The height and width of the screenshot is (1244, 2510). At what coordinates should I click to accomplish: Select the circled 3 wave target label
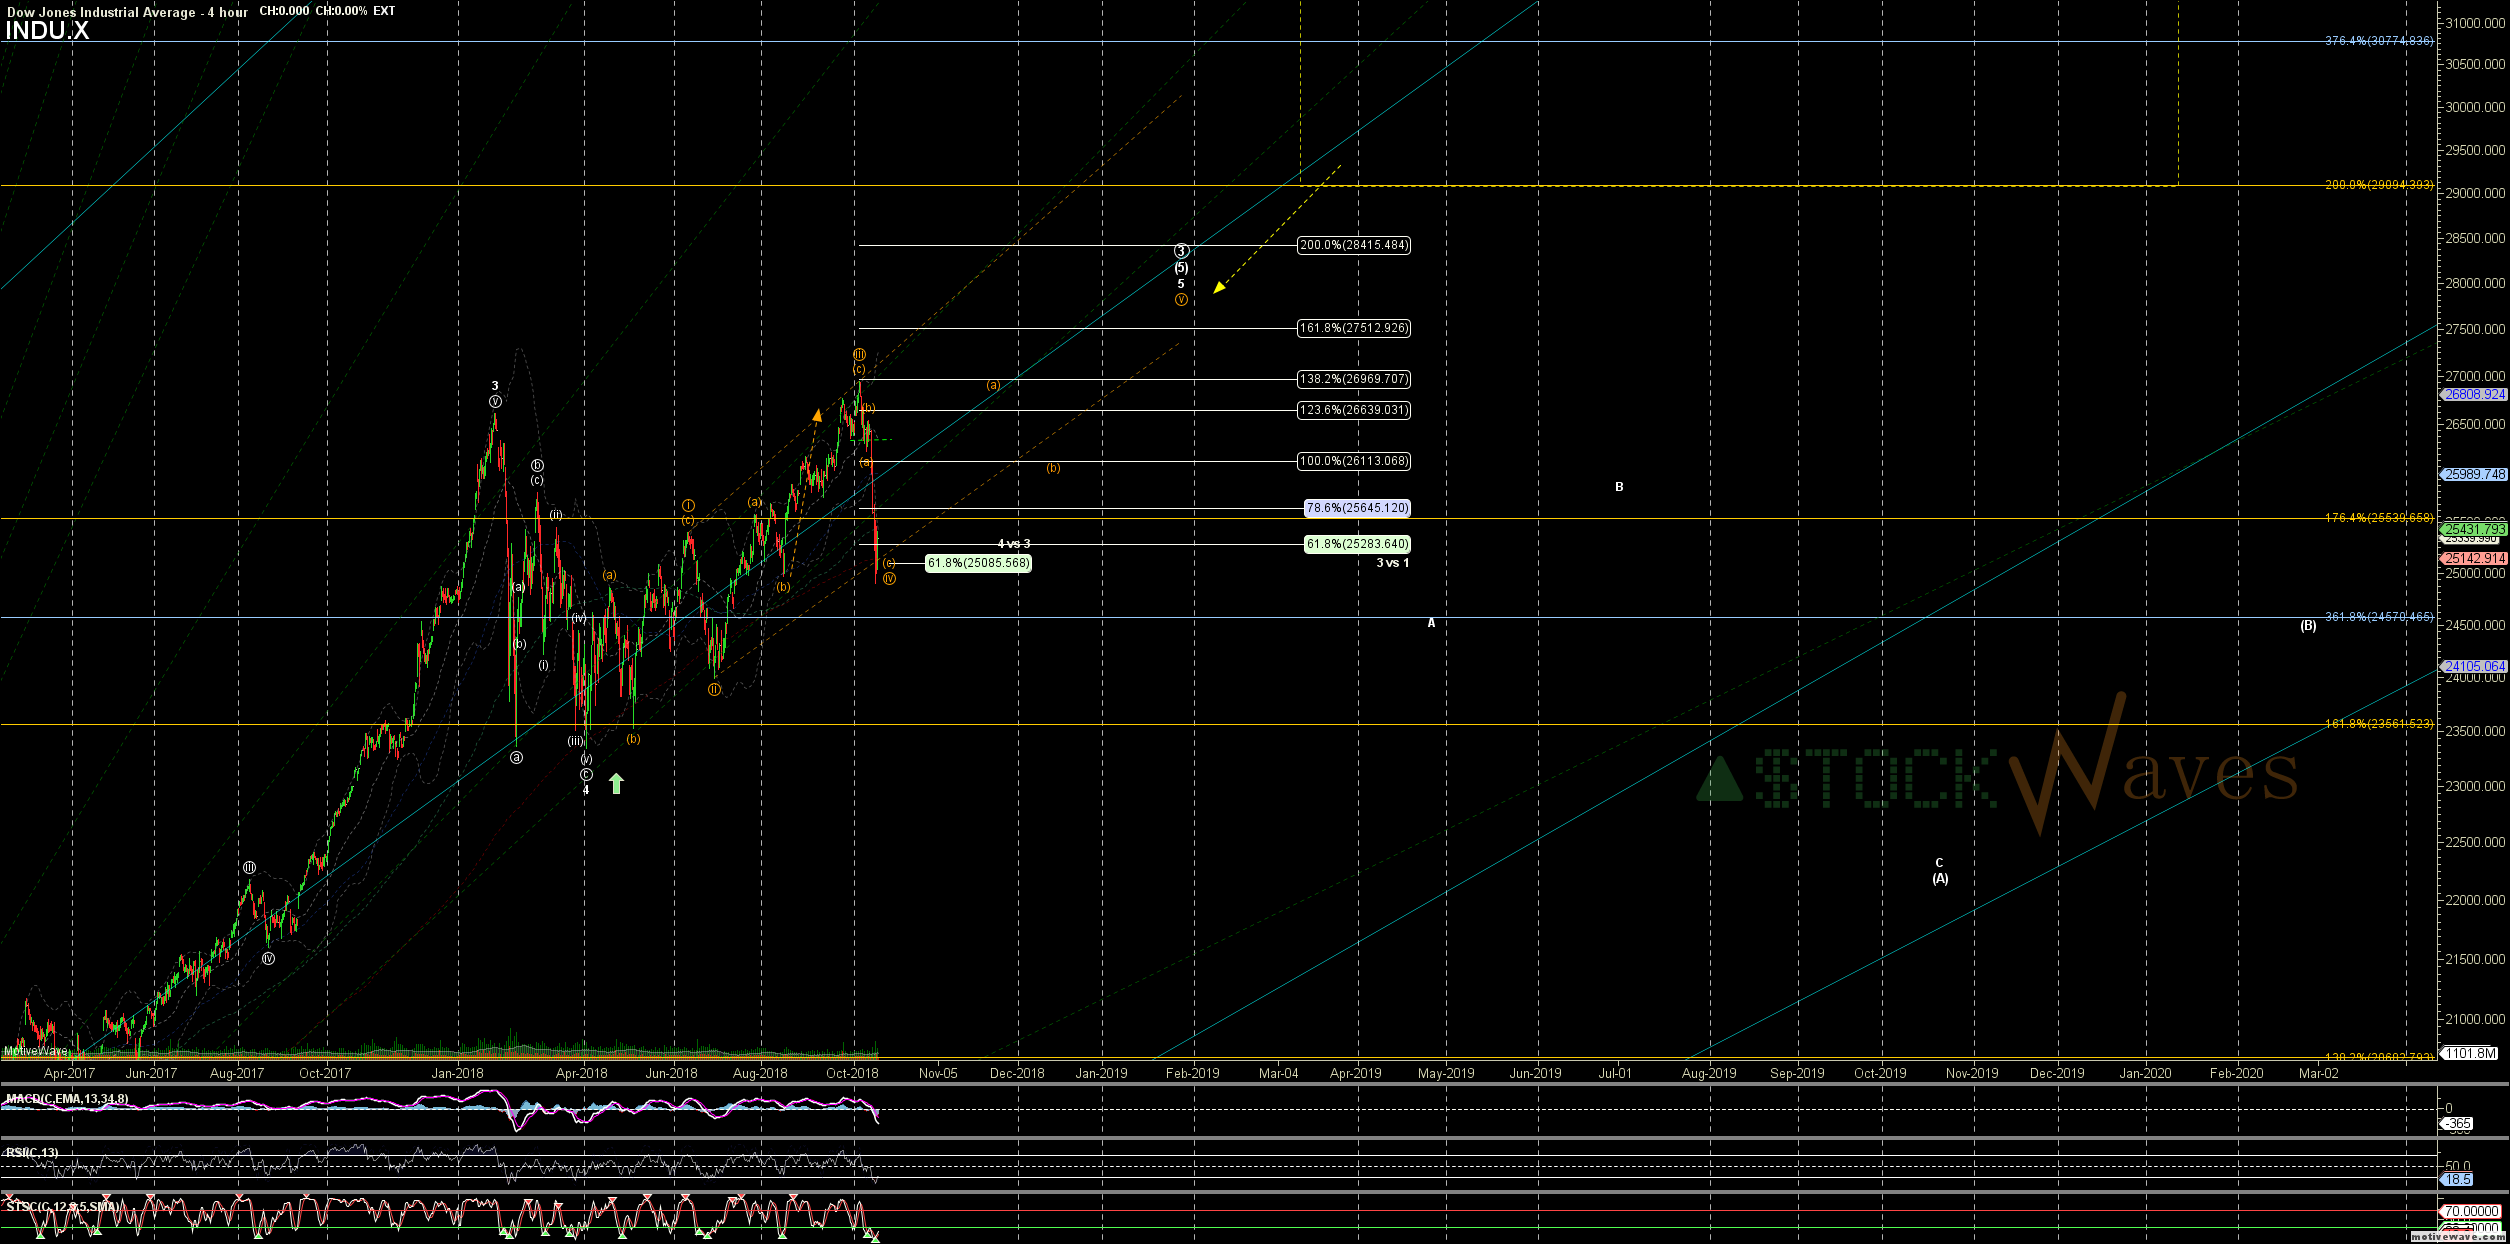coord(1181,251)
